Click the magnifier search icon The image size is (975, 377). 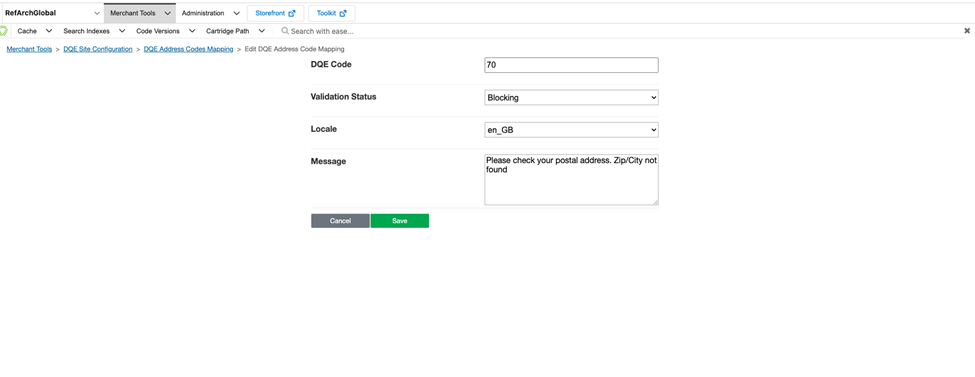click(285, 30)
